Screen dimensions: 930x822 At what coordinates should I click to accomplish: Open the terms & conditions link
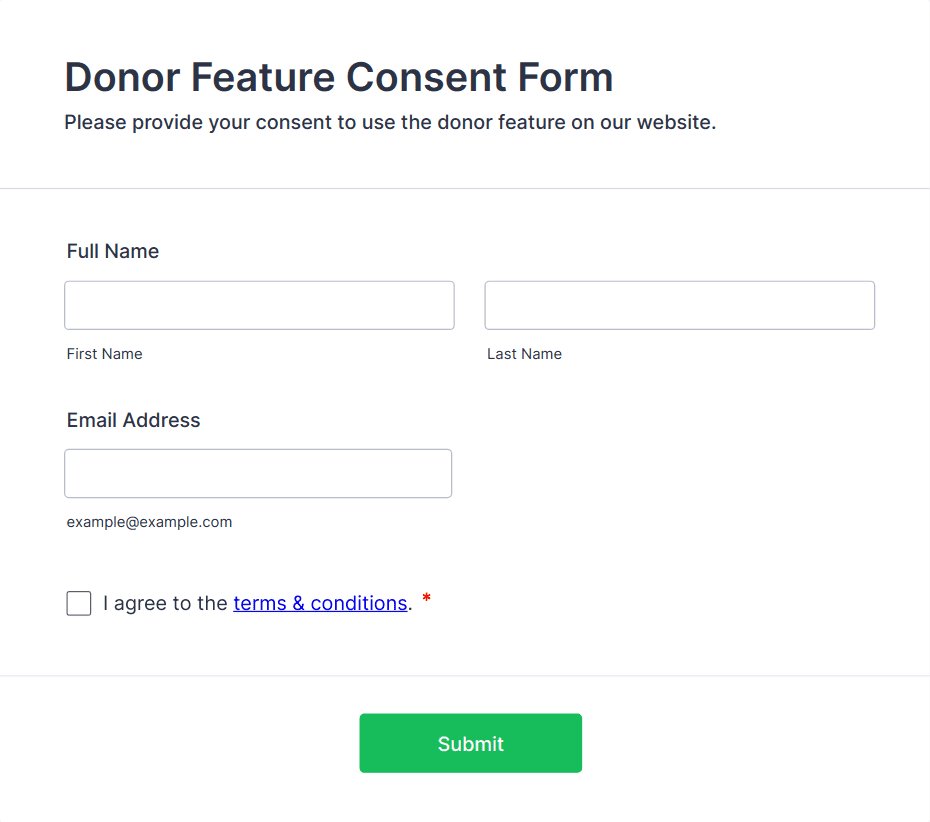(320, 603)
